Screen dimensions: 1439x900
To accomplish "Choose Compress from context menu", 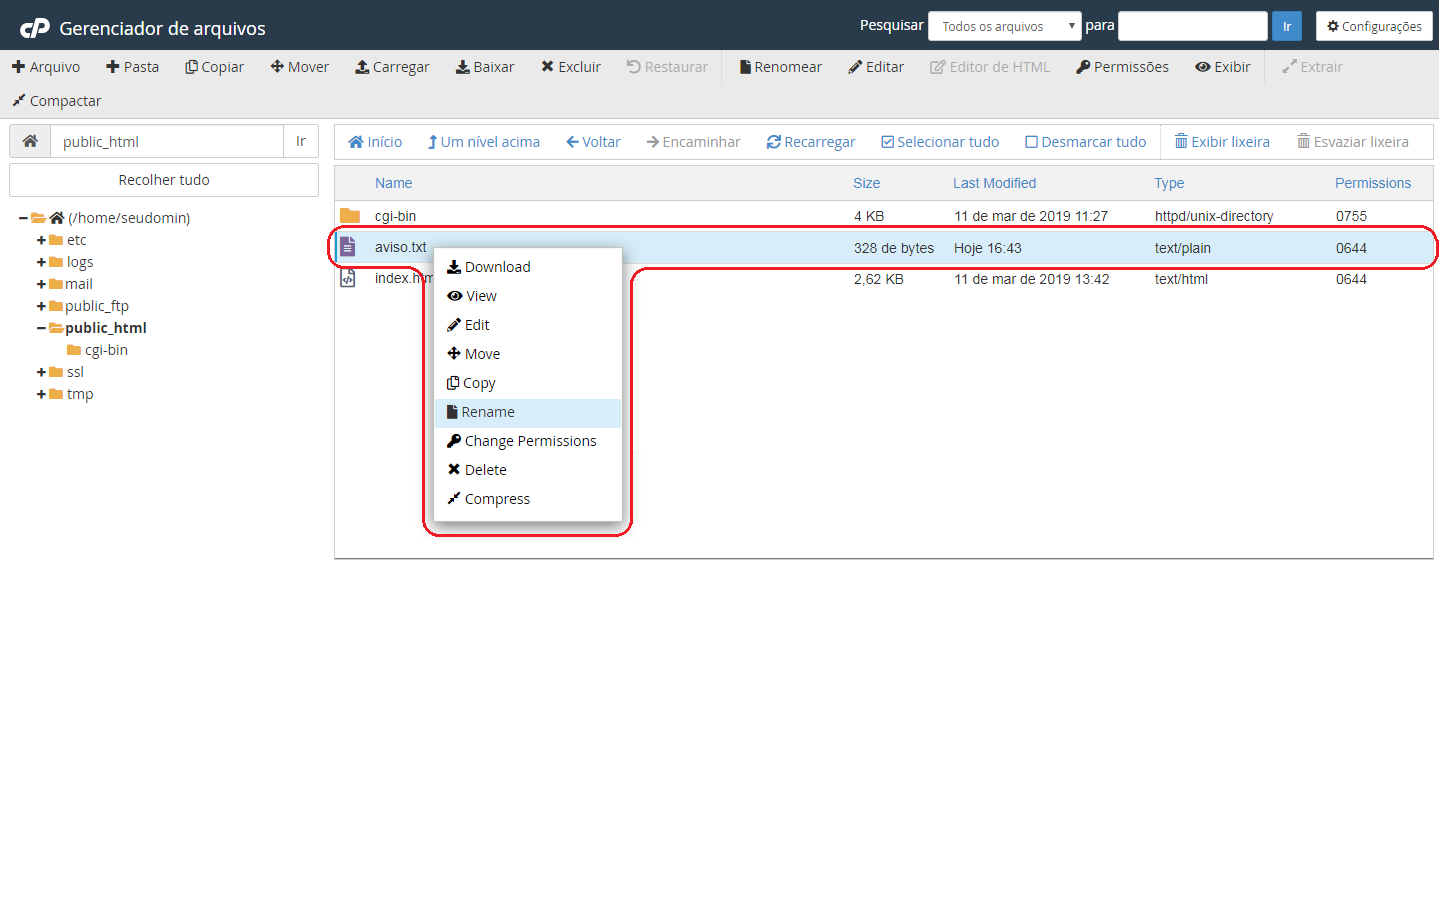I will (528, 499).
